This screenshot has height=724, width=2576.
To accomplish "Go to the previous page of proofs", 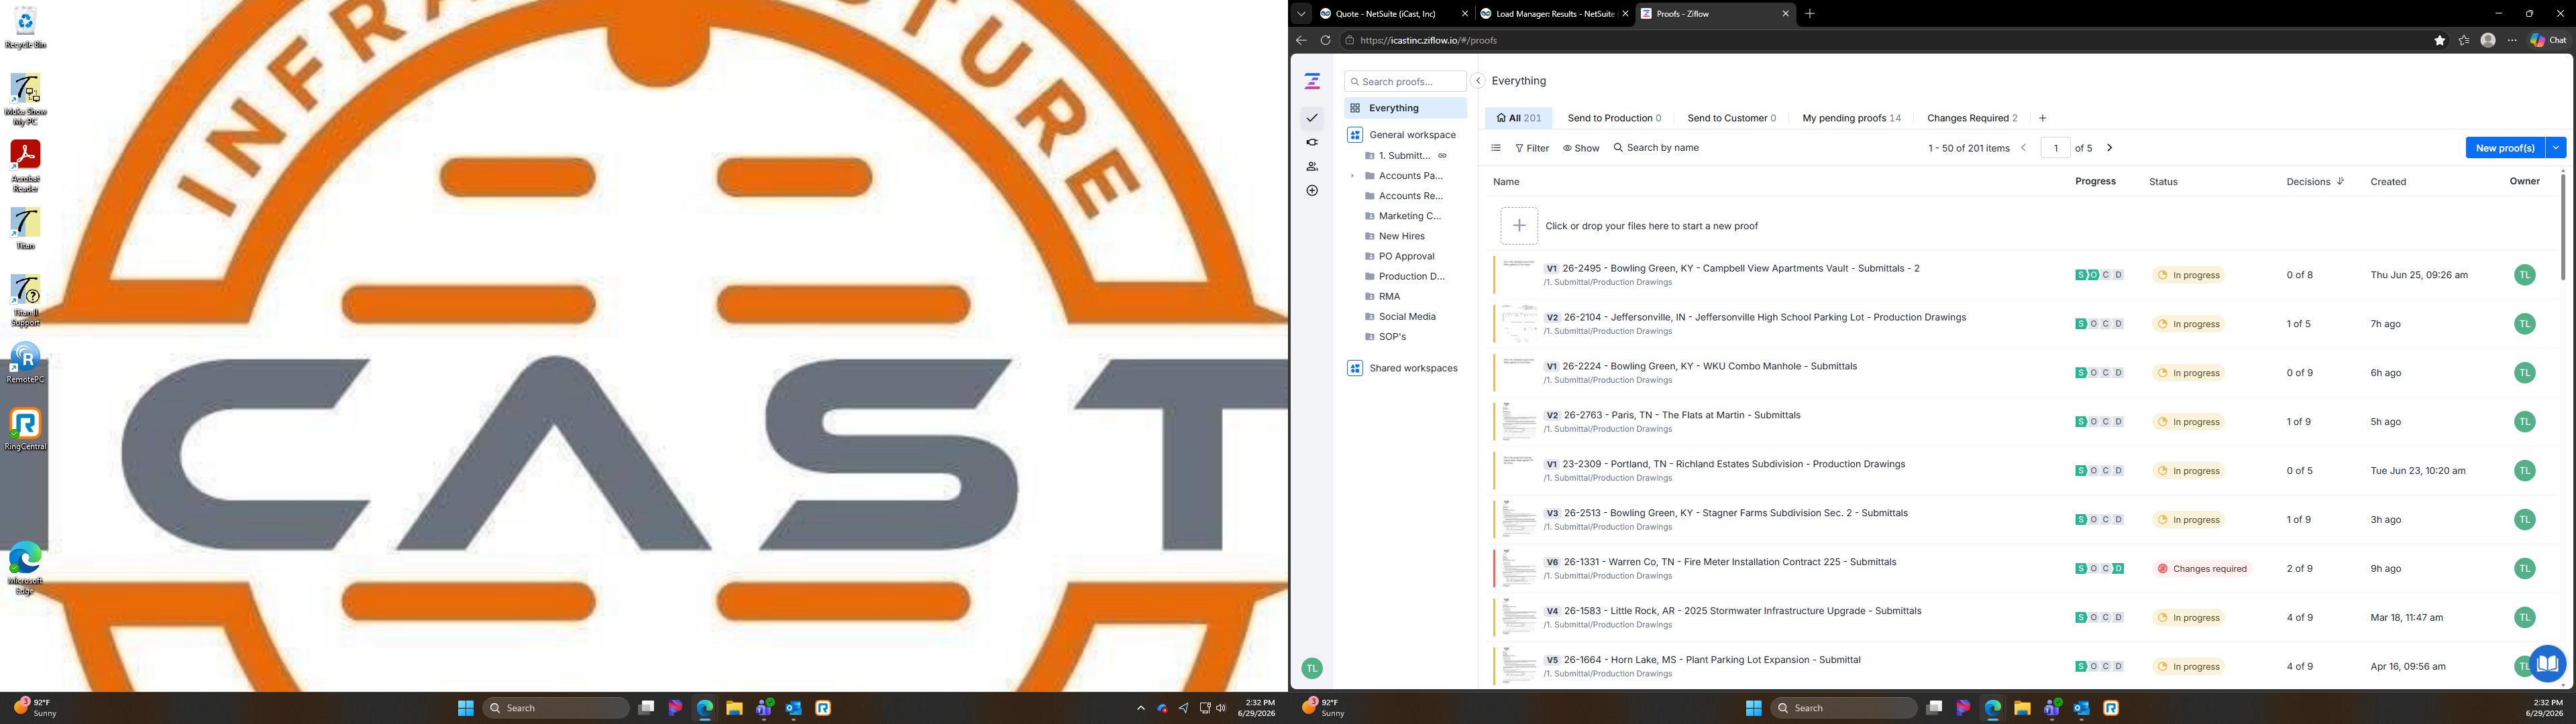I will (x=2024, y=148).
